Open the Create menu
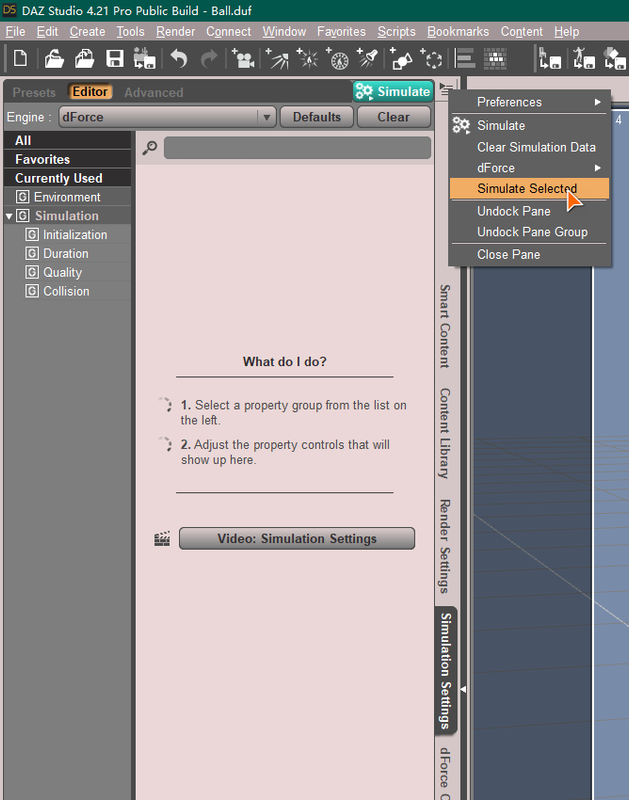The width and height of the screenshot is (629, 800). tap(87, 32)
